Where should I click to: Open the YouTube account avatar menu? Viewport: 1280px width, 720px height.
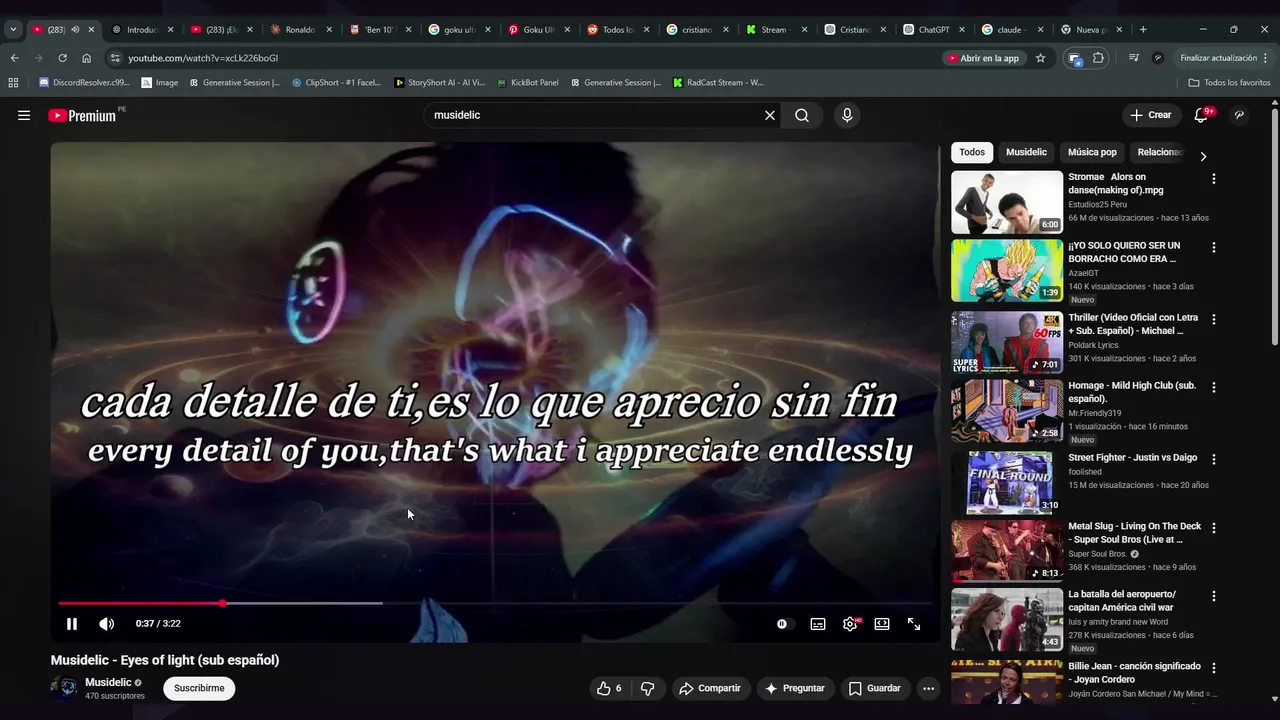click(1239, 115)
